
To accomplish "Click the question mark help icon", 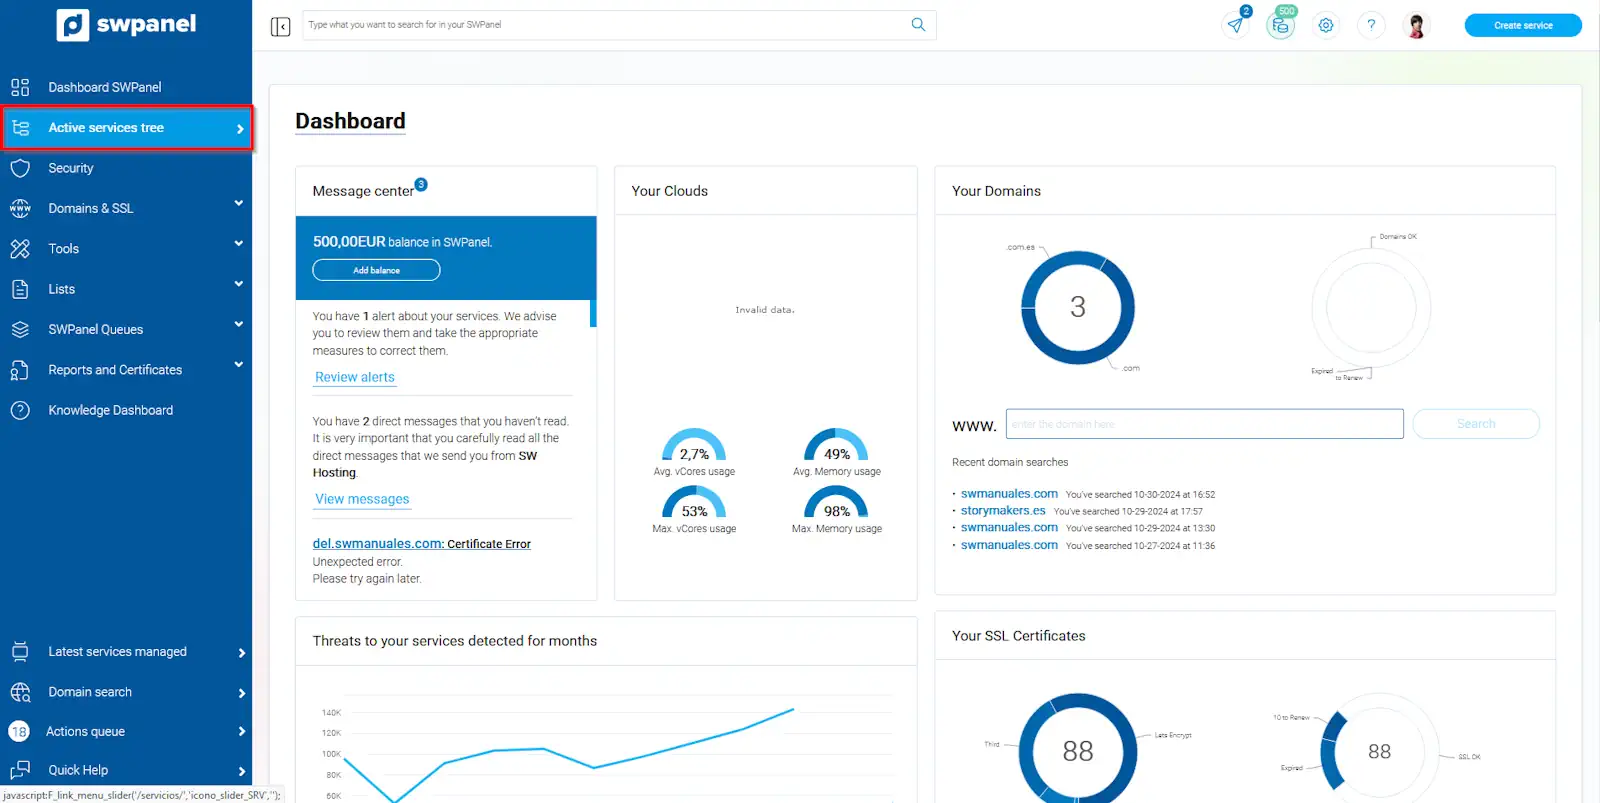I will pyautogui.click(x=1371, y=26).
